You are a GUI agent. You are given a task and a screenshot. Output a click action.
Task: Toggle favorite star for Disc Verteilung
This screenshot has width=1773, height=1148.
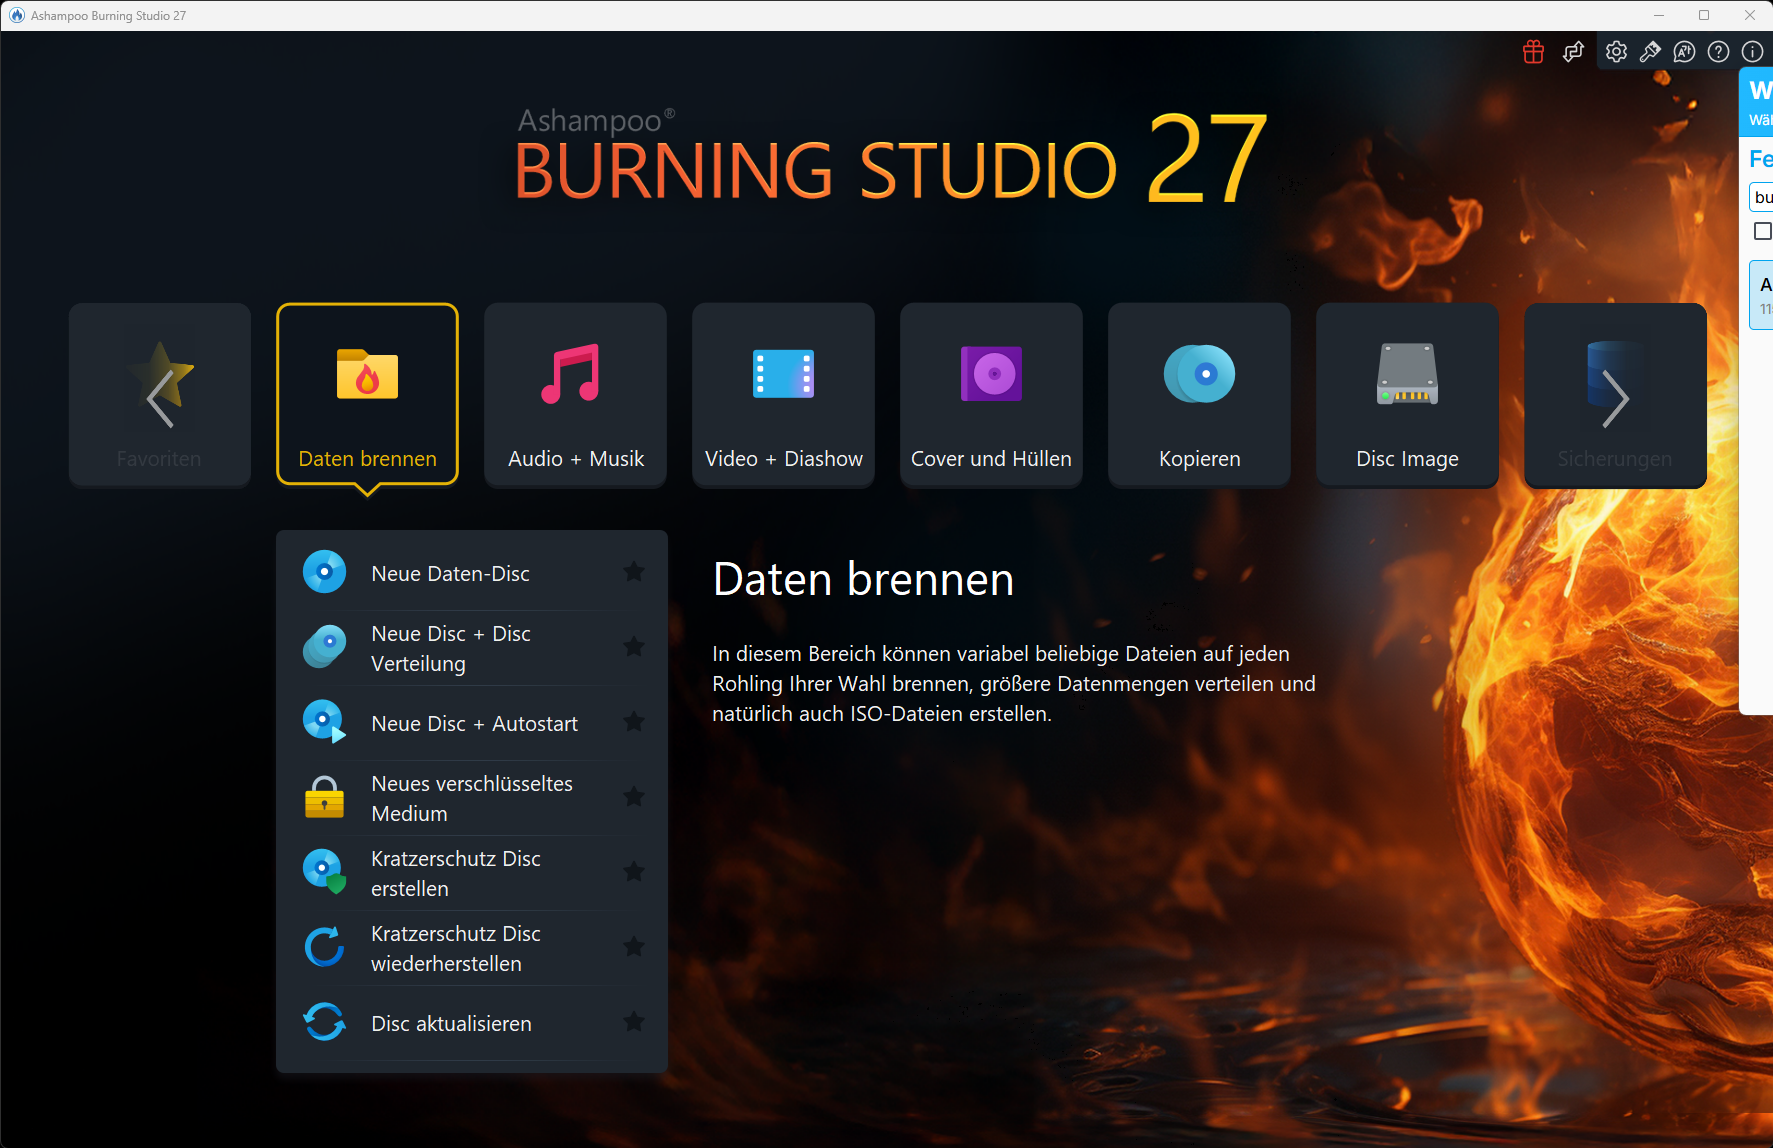[x=634, y=646]
